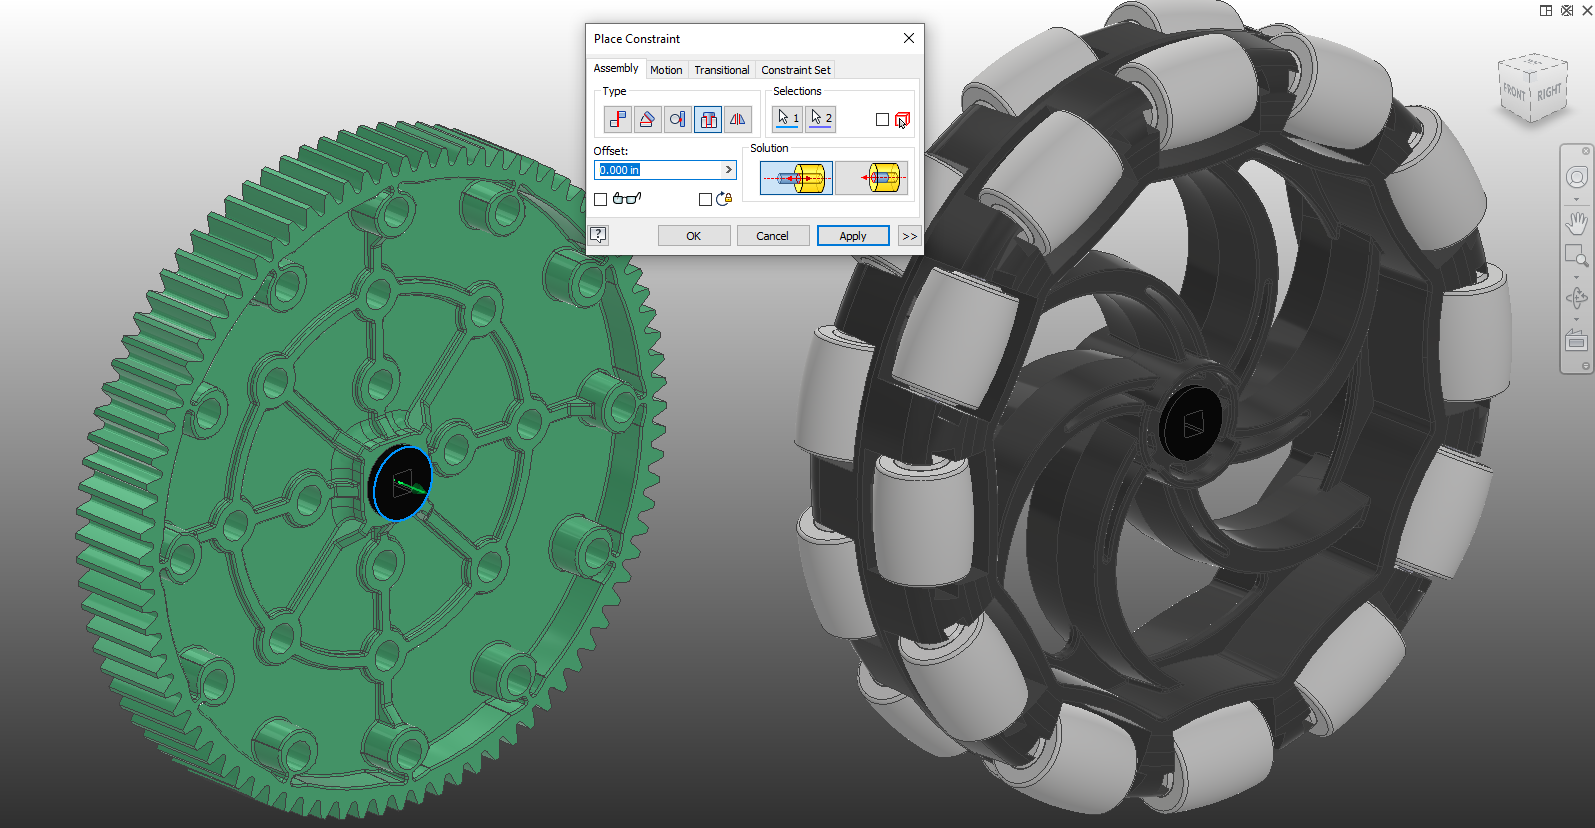Select the Angle constraint type

coord(647,120)
